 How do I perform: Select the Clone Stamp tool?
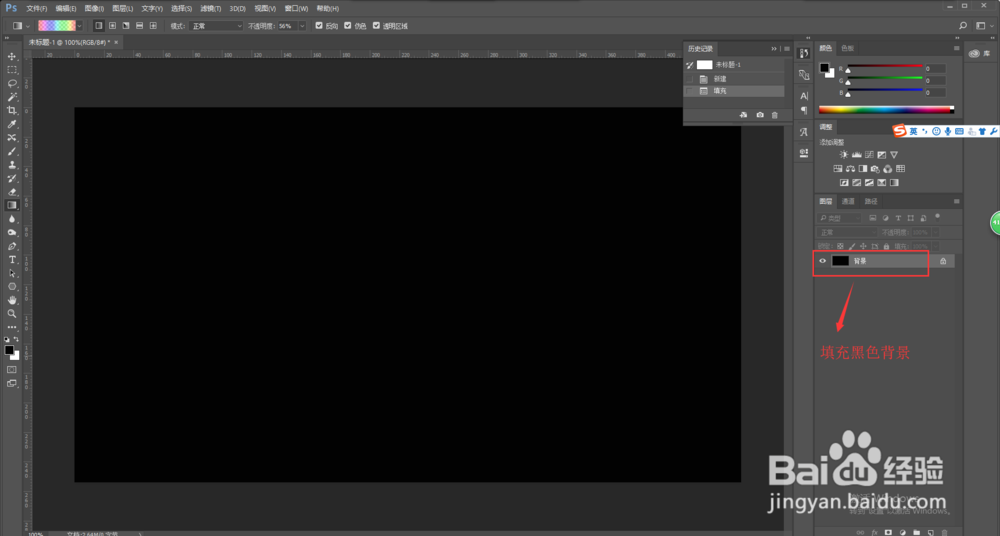[x=11, y=165]
